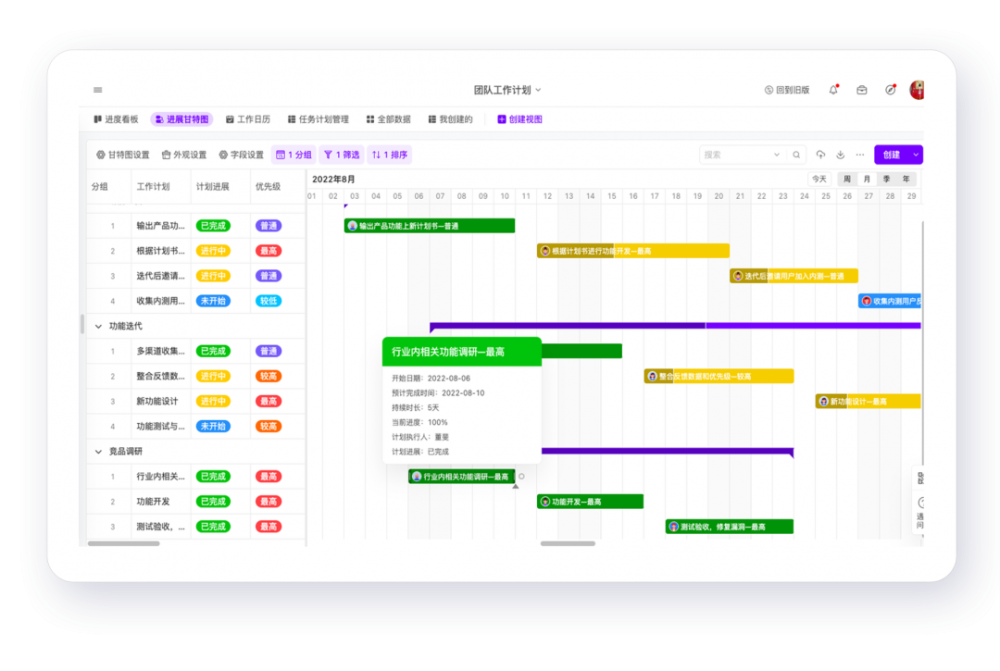Open the briefcase toolbox icon
Image resolution: width=1000 pixels, height=671 pixels.
point(861,90)
